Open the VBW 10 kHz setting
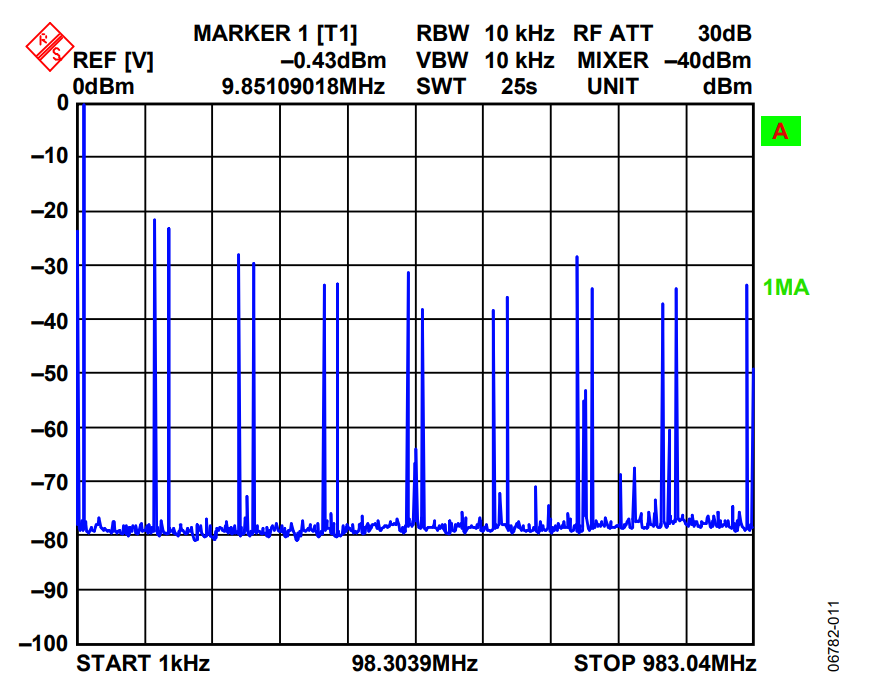This screenshot has width=871, height=687. (x=485, y=61)
